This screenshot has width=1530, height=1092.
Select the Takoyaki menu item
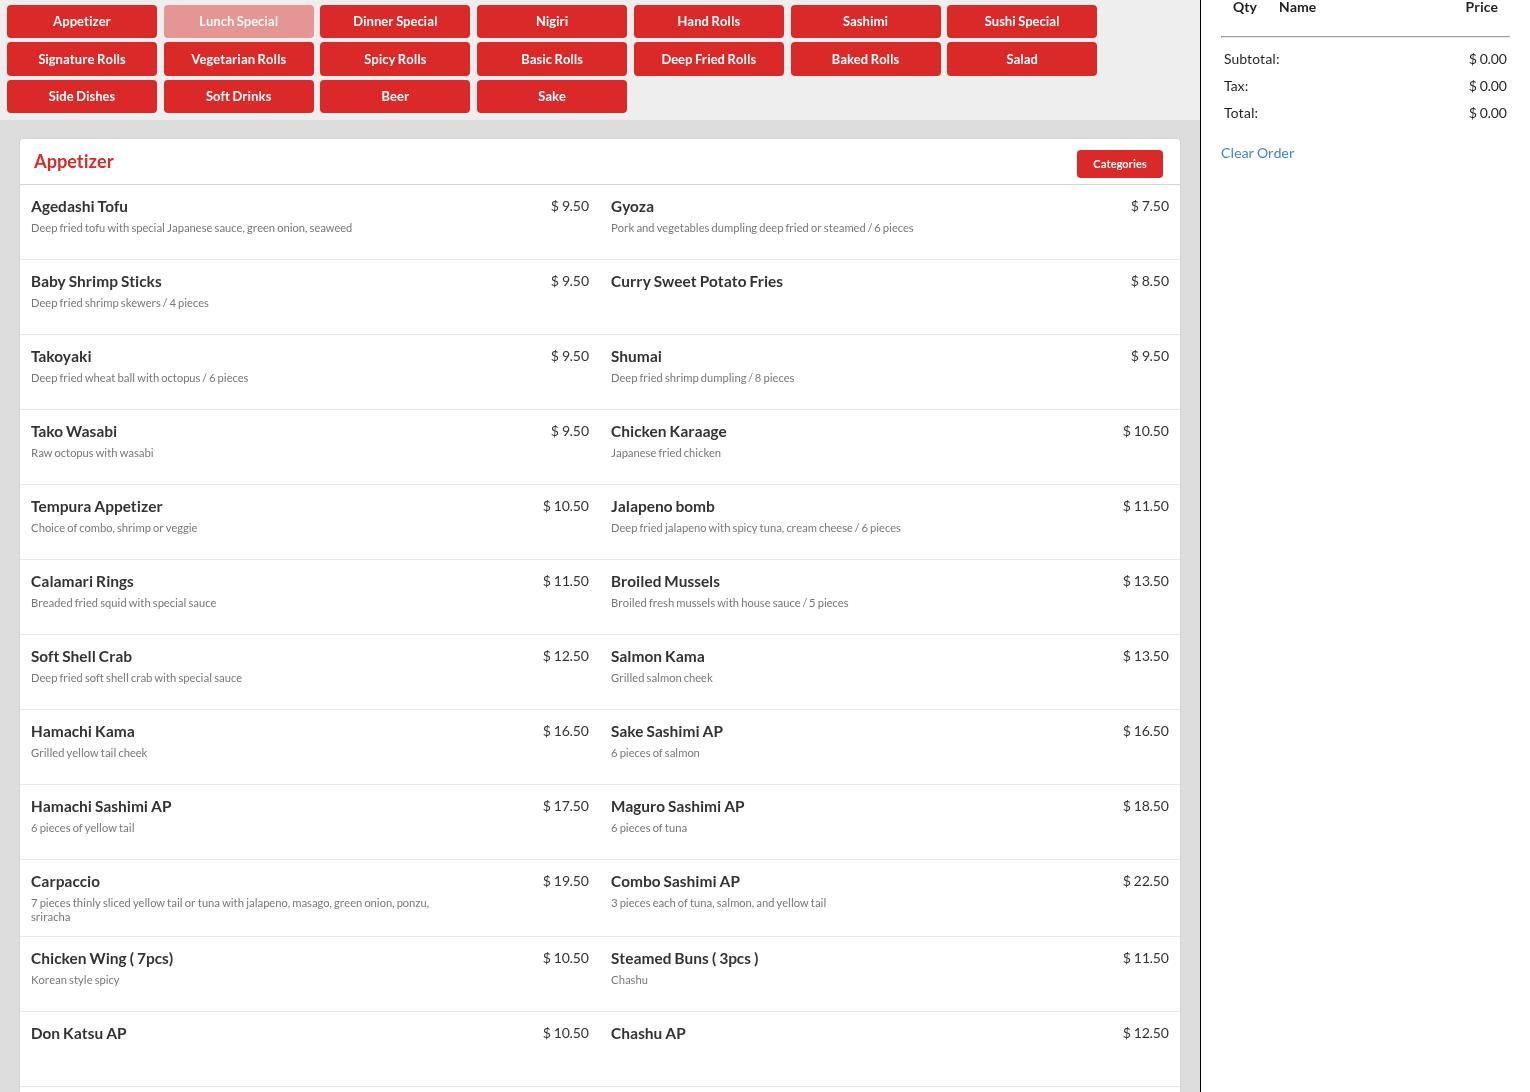62,357
